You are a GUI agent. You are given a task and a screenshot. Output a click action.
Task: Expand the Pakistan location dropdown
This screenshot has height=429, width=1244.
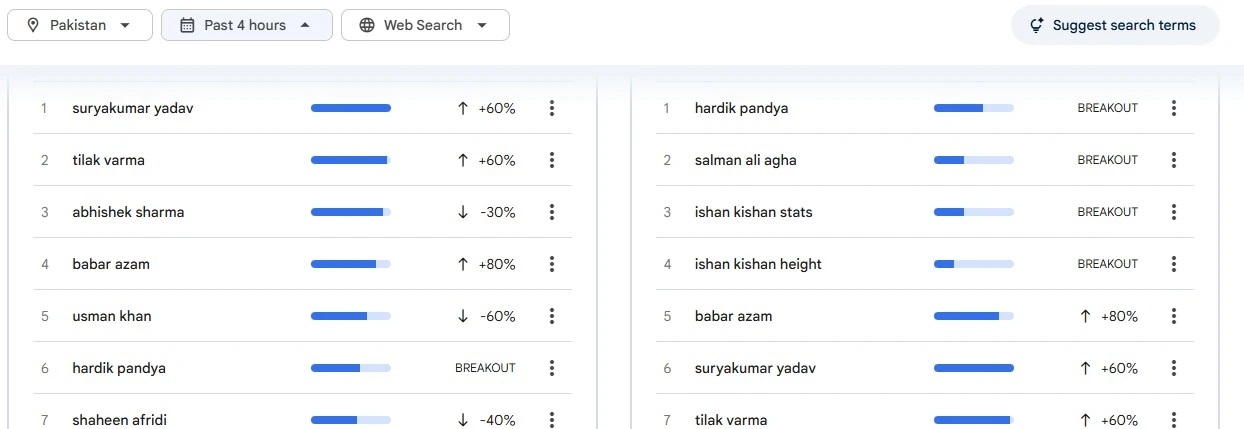point(80,26)
